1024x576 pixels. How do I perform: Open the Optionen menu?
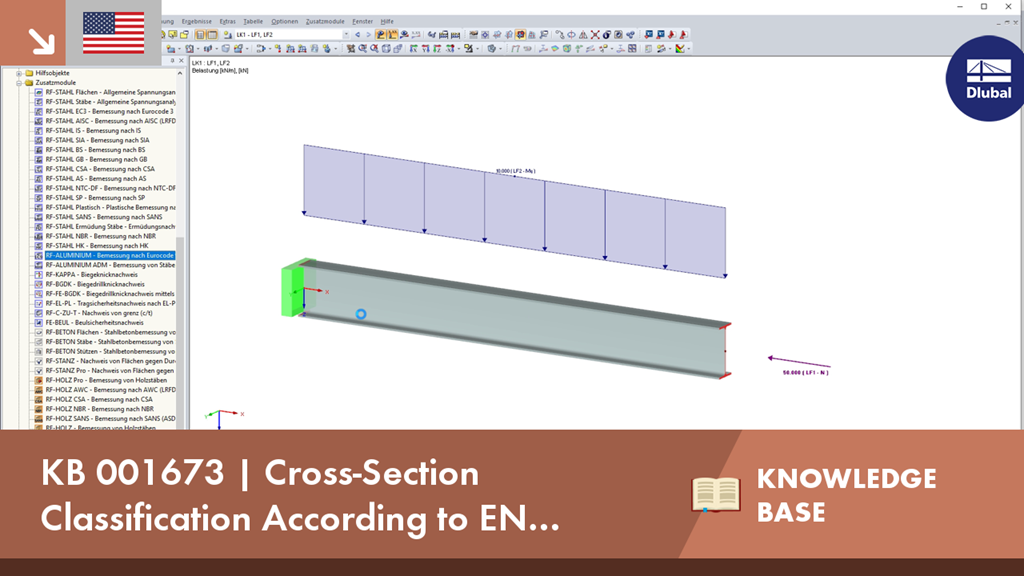point(284,22)
